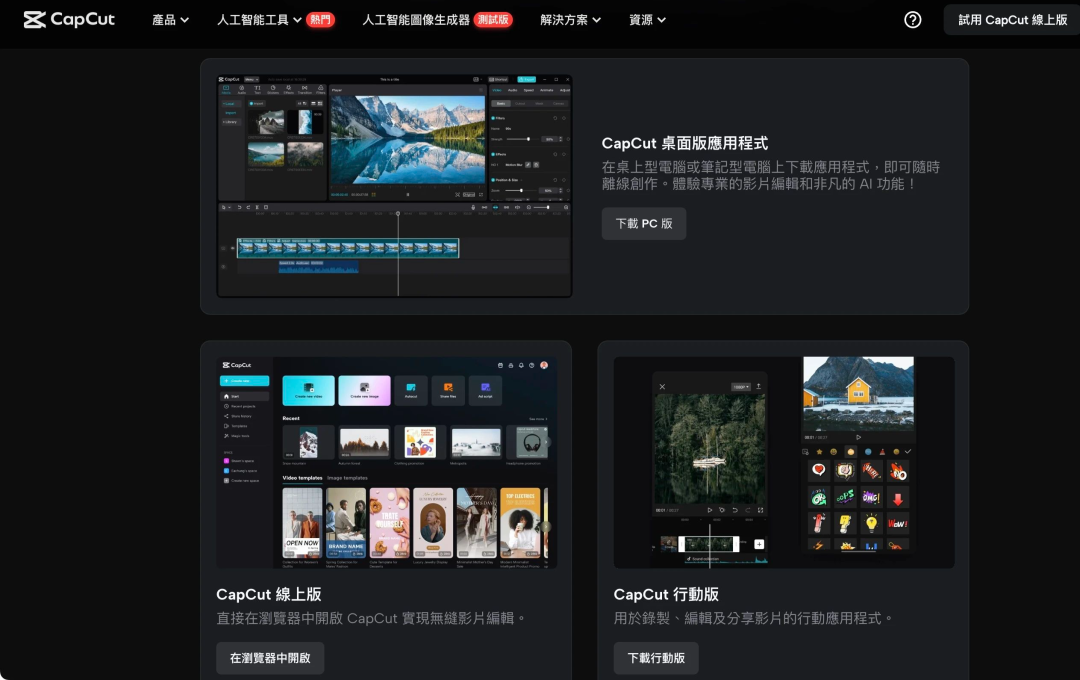Click the 試用 CapCut 線上版 button
Screen dimensions: 1080x680
point(1011,19)
